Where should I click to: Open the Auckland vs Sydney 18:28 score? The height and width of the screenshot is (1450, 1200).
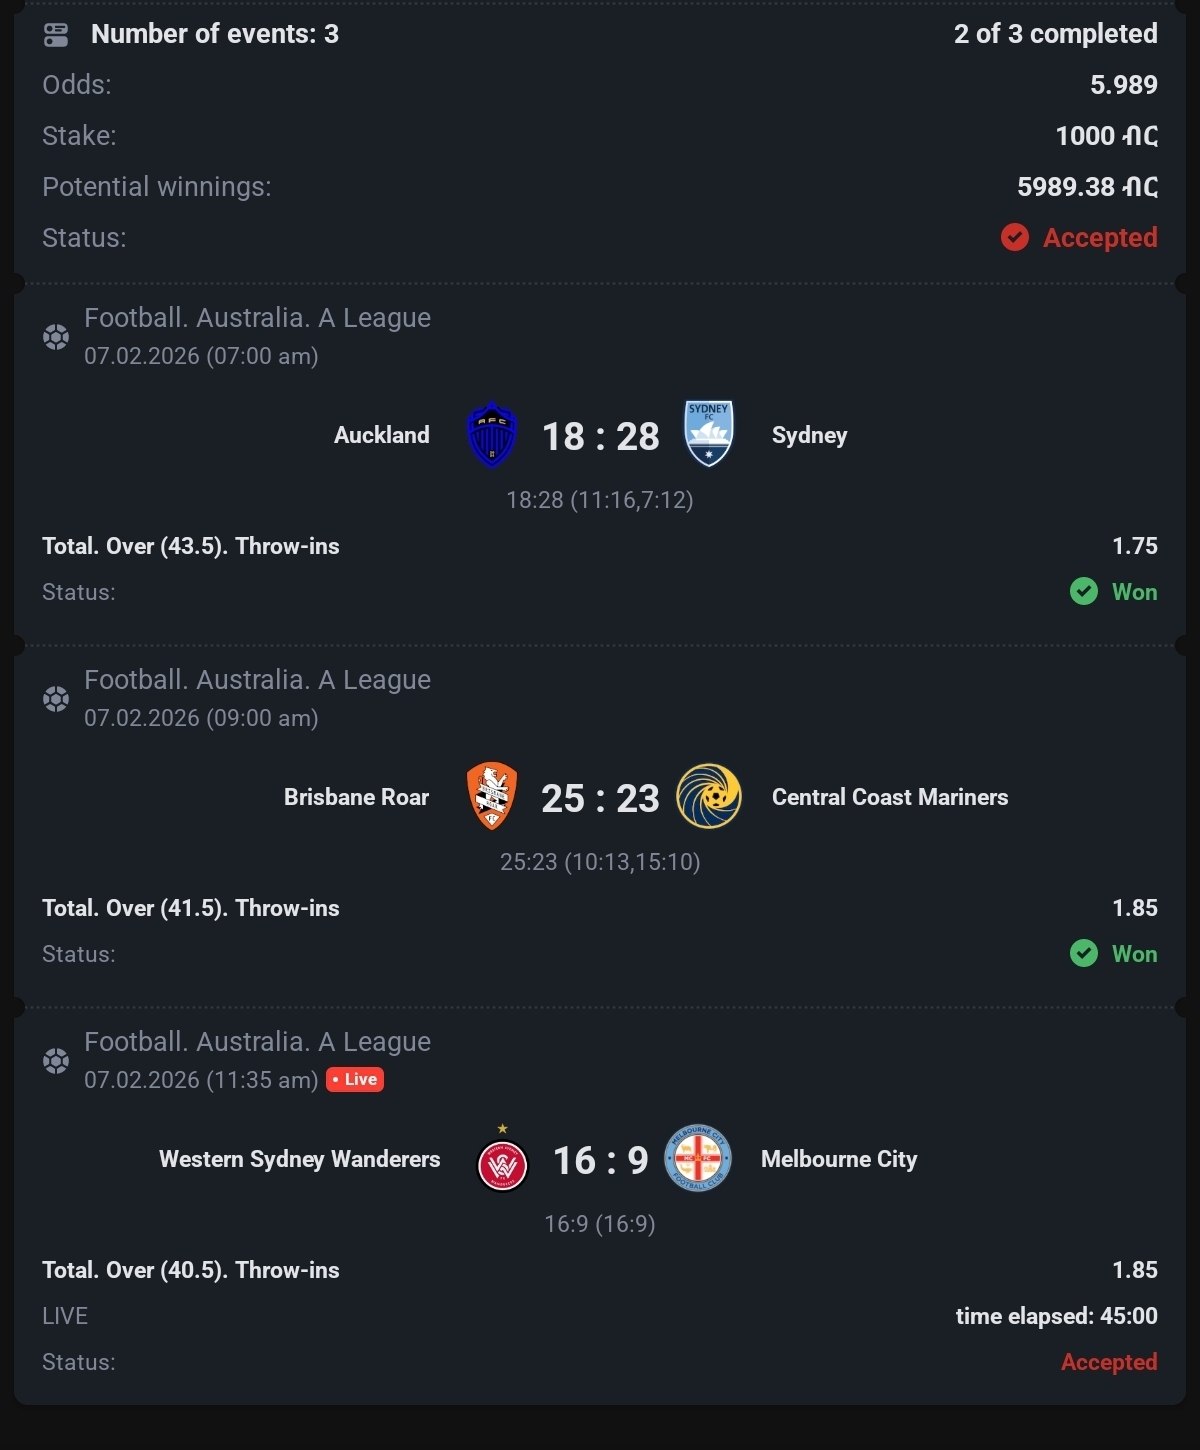tap(601, 437)
